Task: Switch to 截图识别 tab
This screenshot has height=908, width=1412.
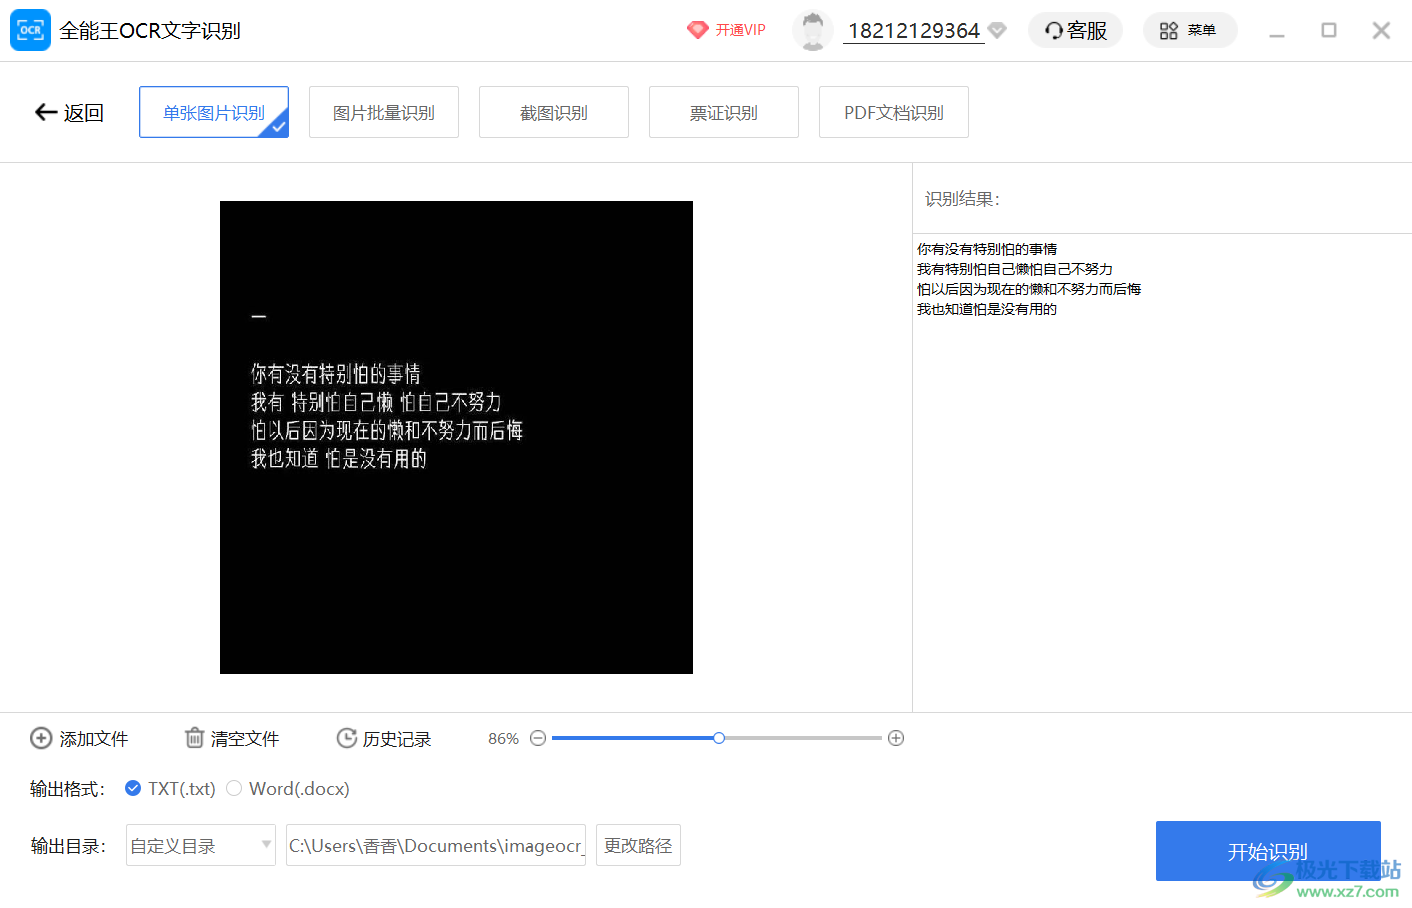Action: coord(554,112)
